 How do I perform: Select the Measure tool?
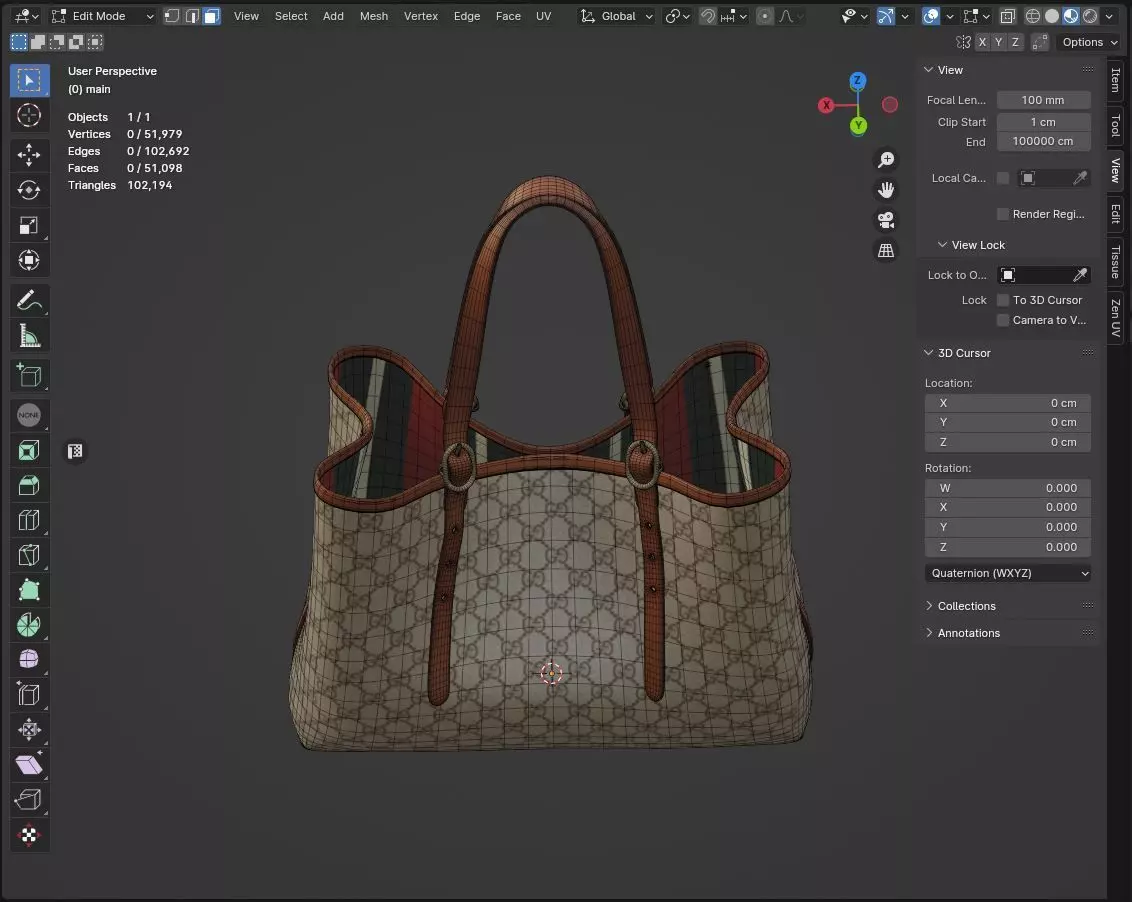click(29, 335)
